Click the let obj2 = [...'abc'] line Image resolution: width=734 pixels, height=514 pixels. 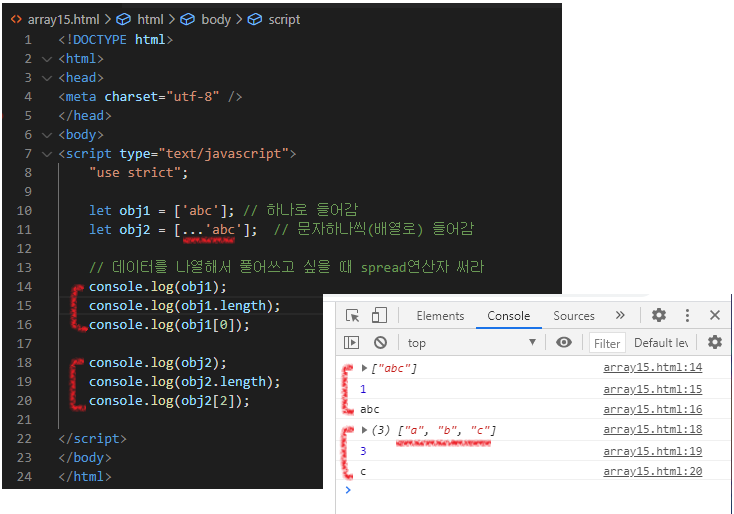[173, 230]
